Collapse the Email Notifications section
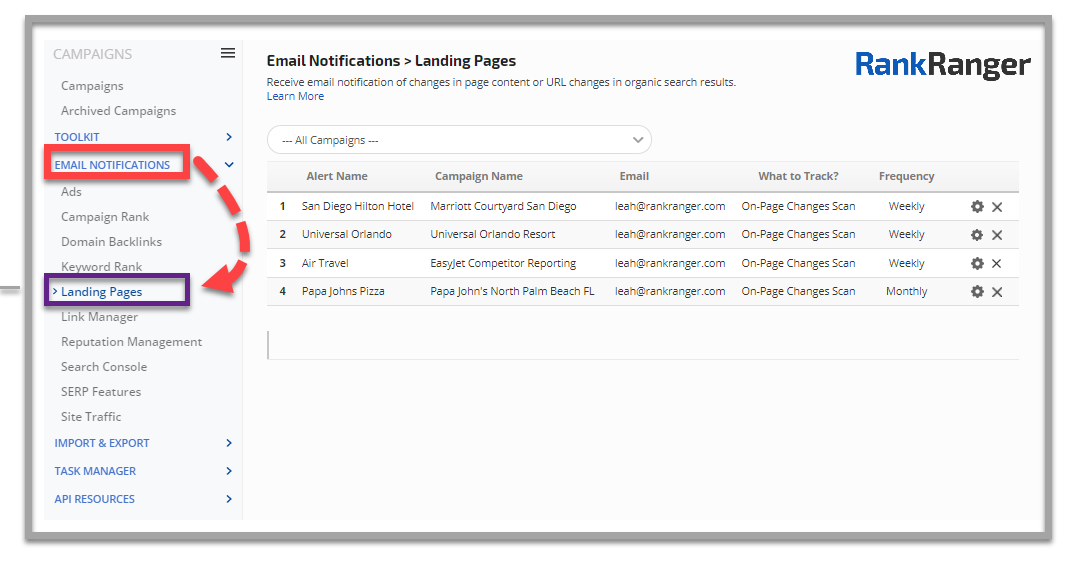The height and width of the screenshot is (571, 1071). coord(229,165)
